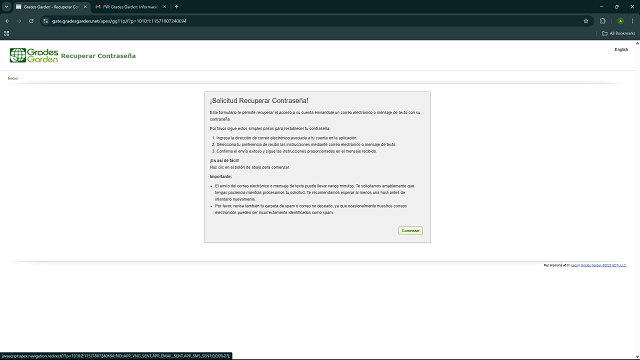Screen dimensions: 640x360
Task: Switch language to English
Action: coord(621,49)
